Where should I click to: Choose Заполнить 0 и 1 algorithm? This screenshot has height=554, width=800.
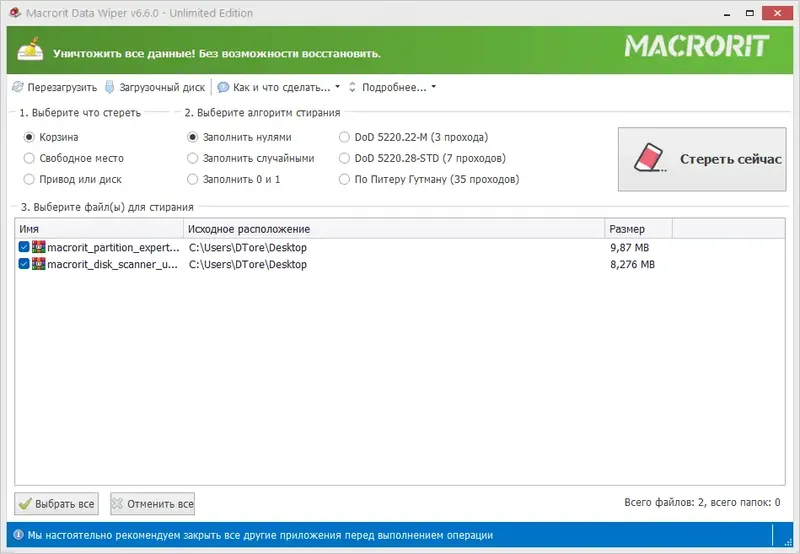click(192, 179)
